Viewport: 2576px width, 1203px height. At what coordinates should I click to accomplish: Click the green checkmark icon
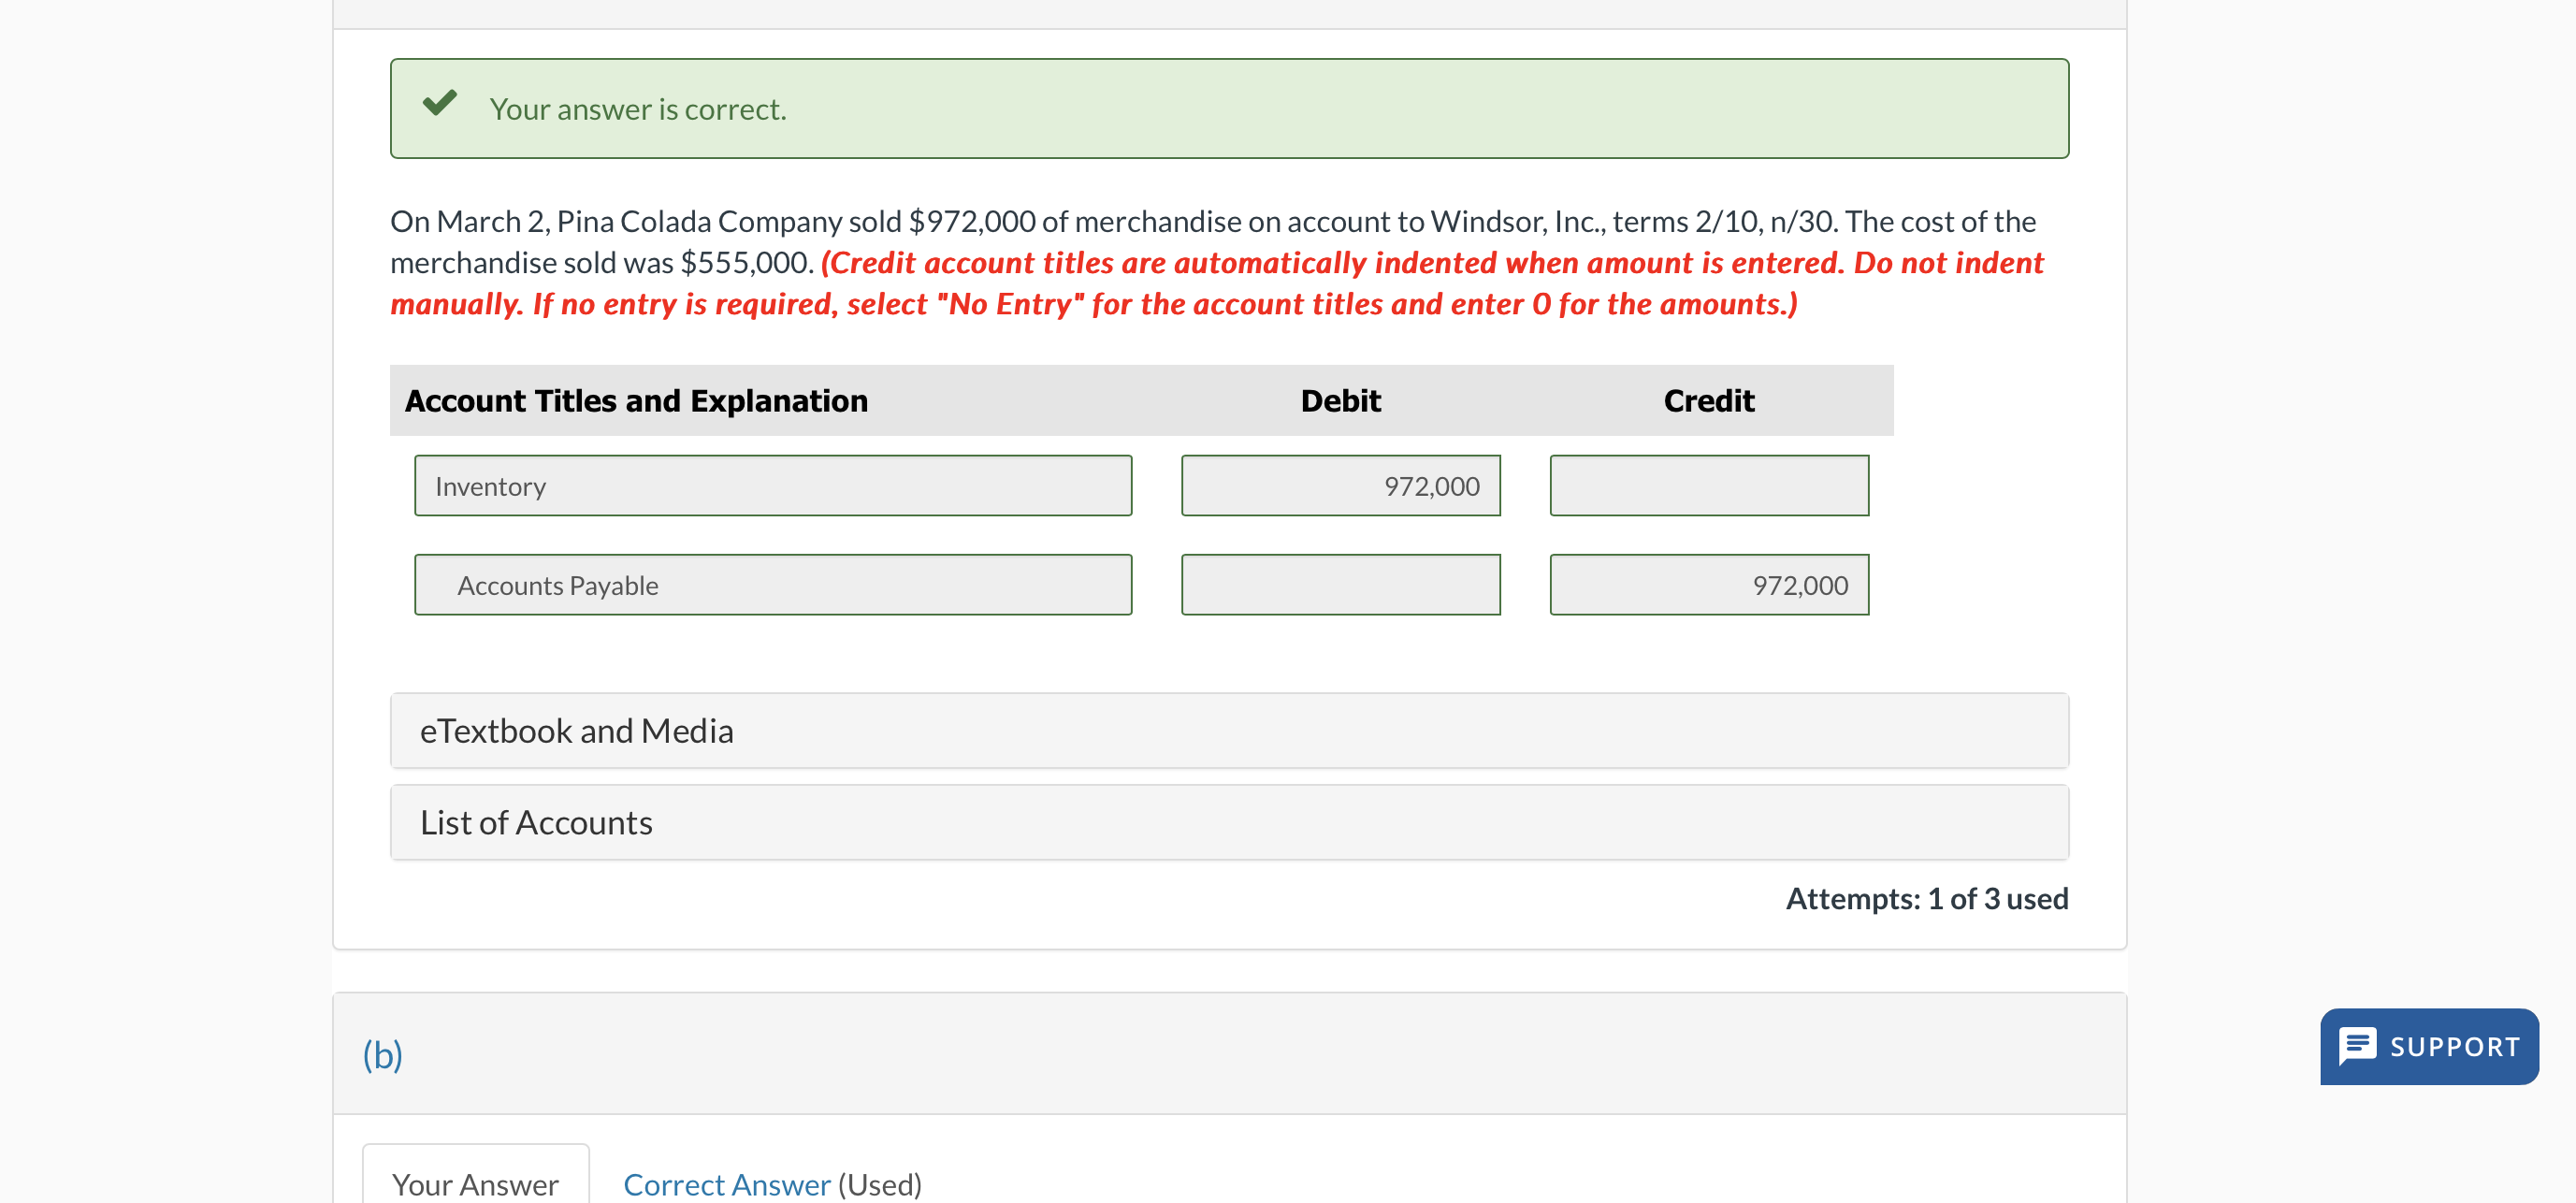pyautogui.click(x=439, y=103)
